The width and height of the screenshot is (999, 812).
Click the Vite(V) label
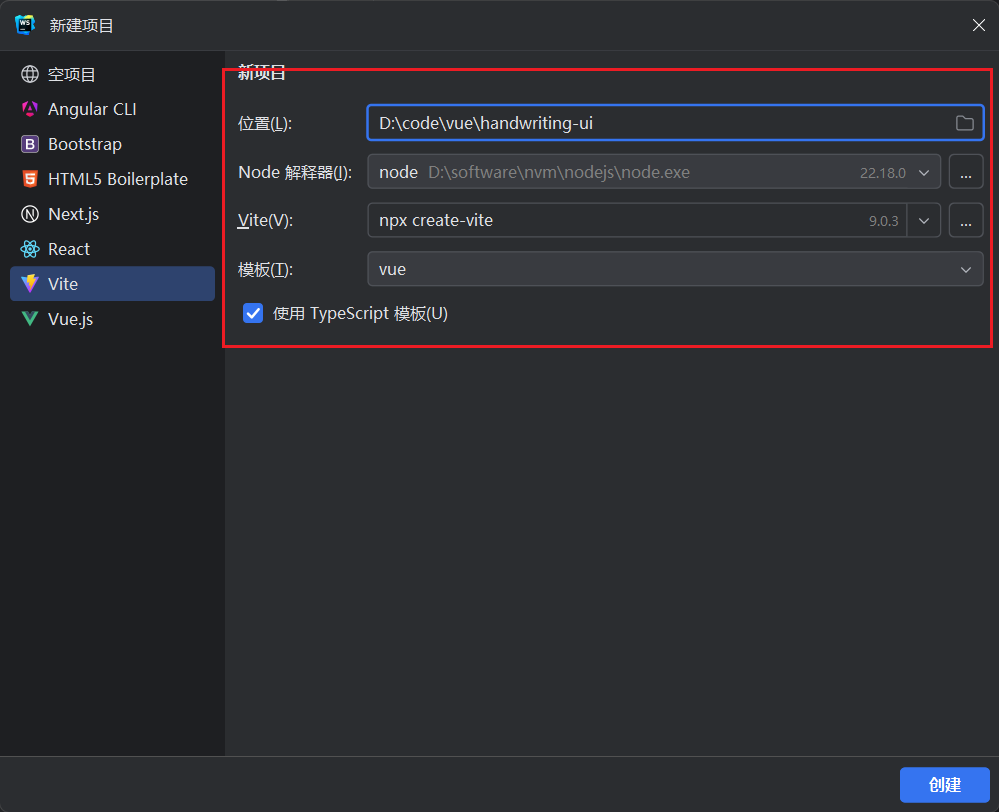(265, 221)
